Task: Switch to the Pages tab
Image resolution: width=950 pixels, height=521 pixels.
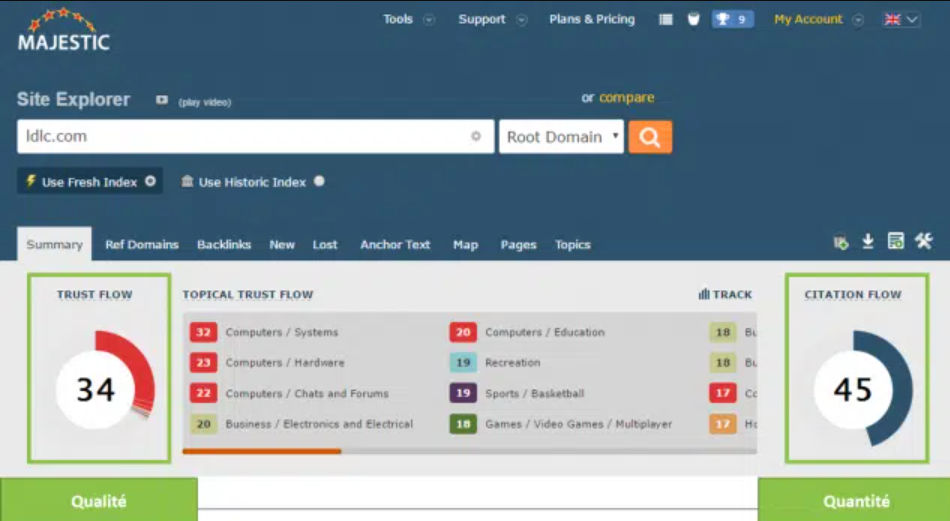Action: click(x=518, y=244)
